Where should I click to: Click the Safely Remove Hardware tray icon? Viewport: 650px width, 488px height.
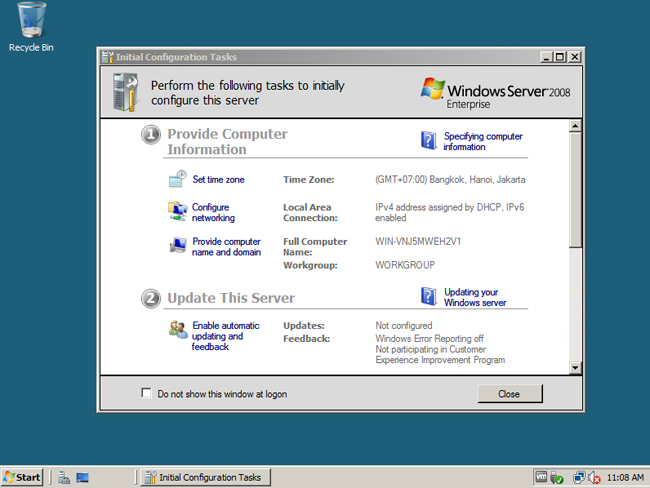click(556, 478)
